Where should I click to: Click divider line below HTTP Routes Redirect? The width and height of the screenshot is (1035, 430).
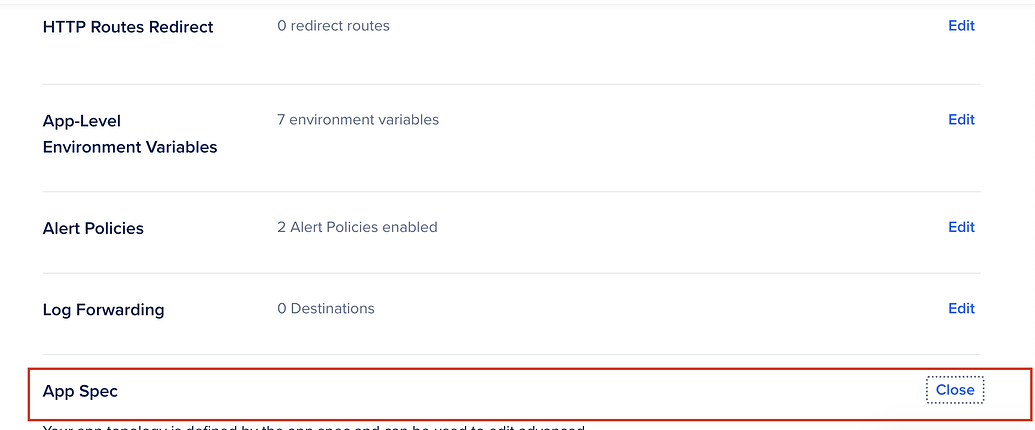coord(512,84)
